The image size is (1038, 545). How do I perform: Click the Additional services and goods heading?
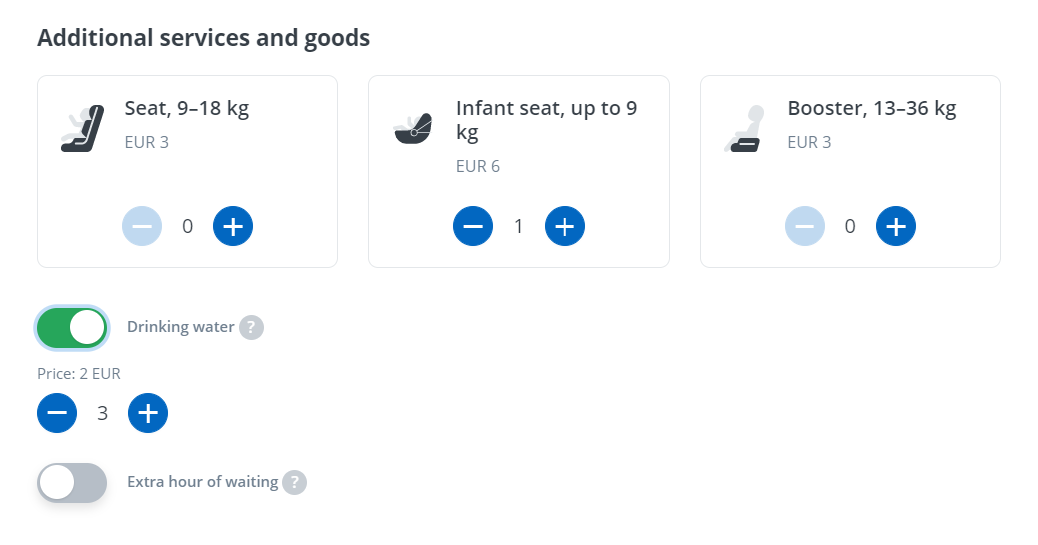click(203, 38)
